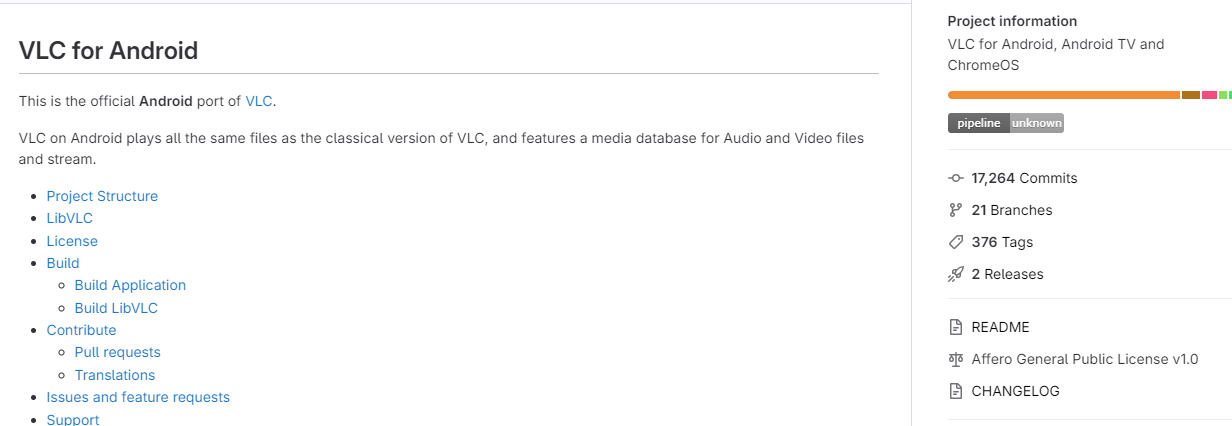This screenshot has width=1232, height=426.
Task: Navigate to the Pull requests section link
Action: (x=117, y=352)
